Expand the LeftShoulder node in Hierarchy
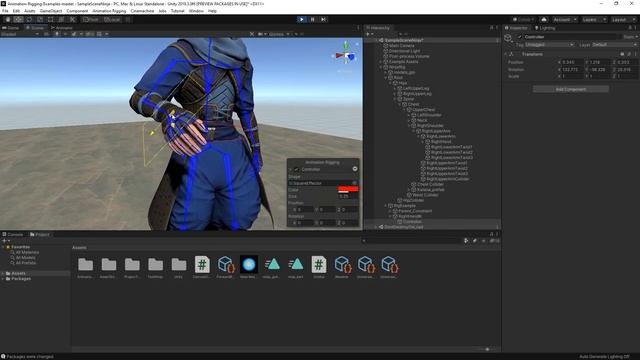The width and height of the screenshot is (640, 360). [409, 115]
